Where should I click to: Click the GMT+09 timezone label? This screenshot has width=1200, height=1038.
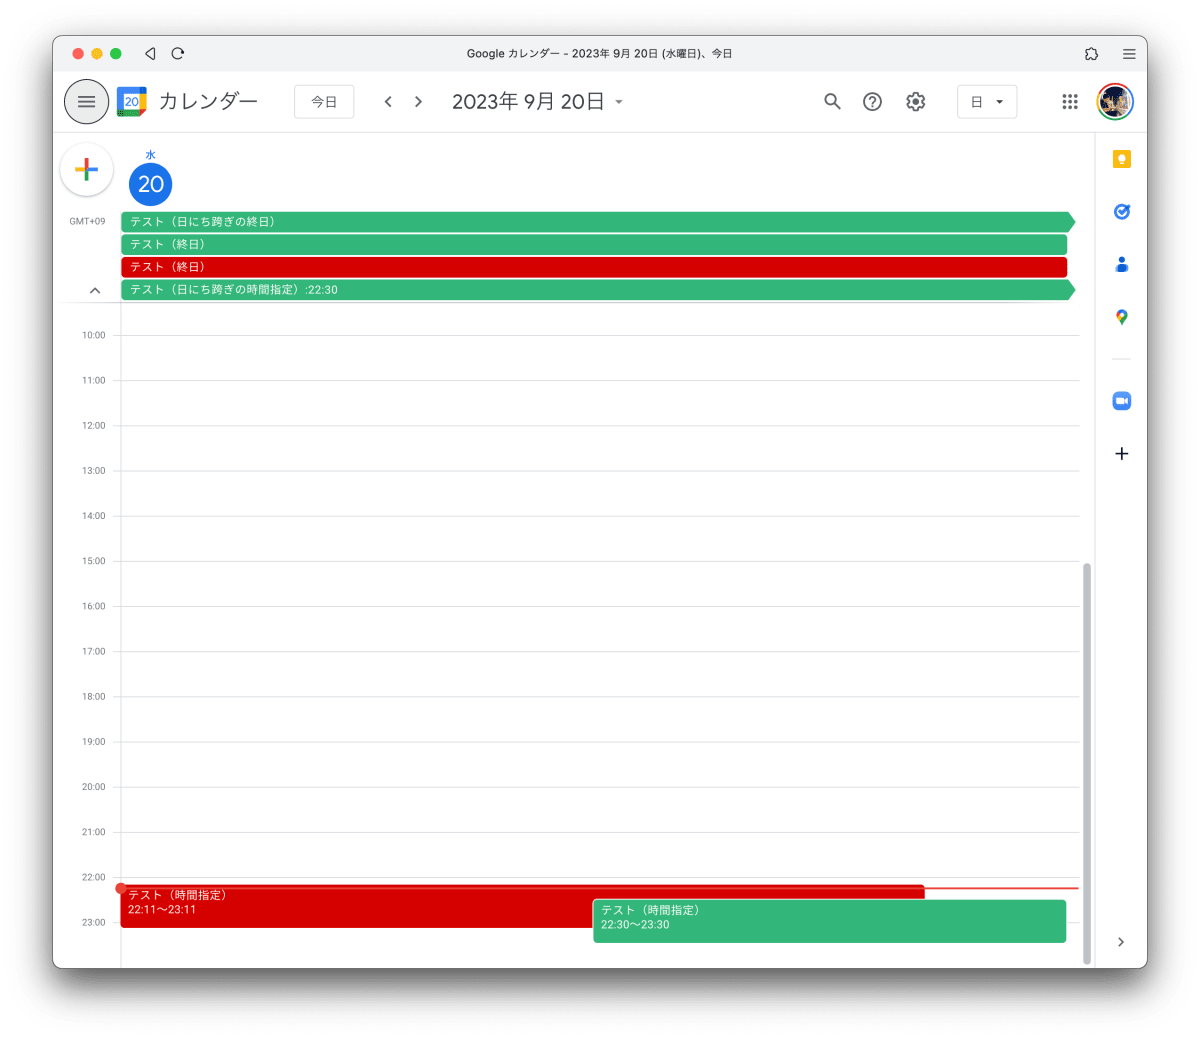pyautogui.click(x=87, y=222)
